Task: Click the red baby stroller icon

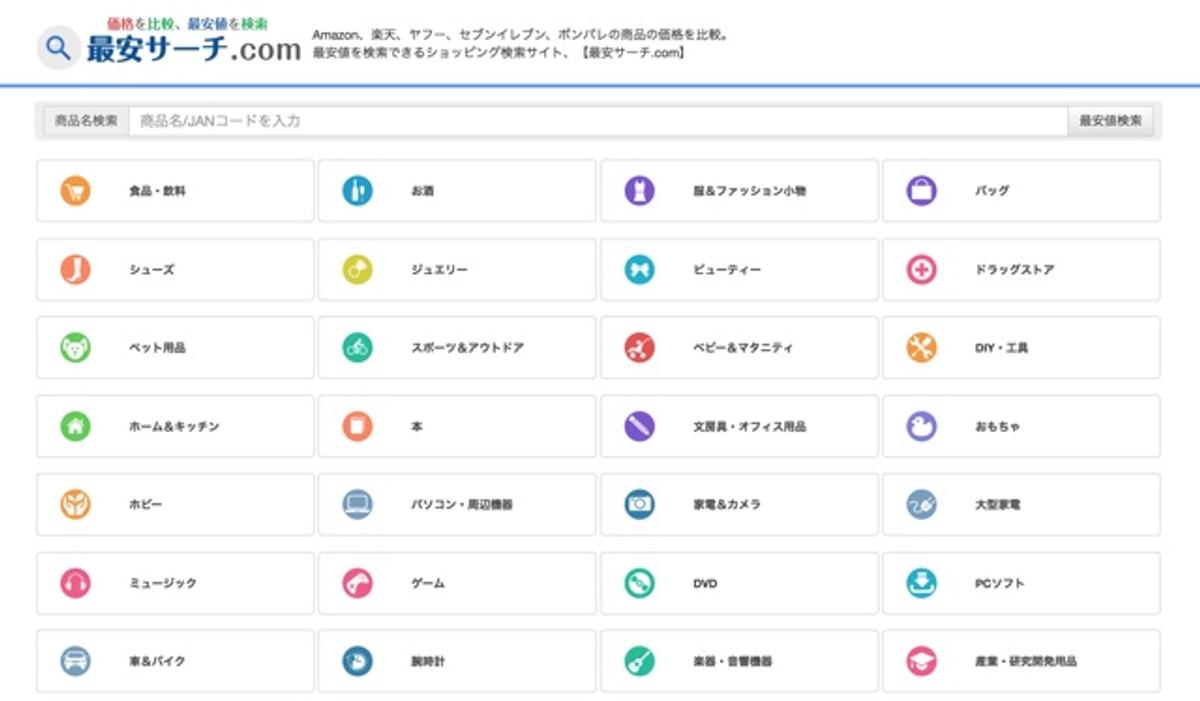Action: [639, 348]
